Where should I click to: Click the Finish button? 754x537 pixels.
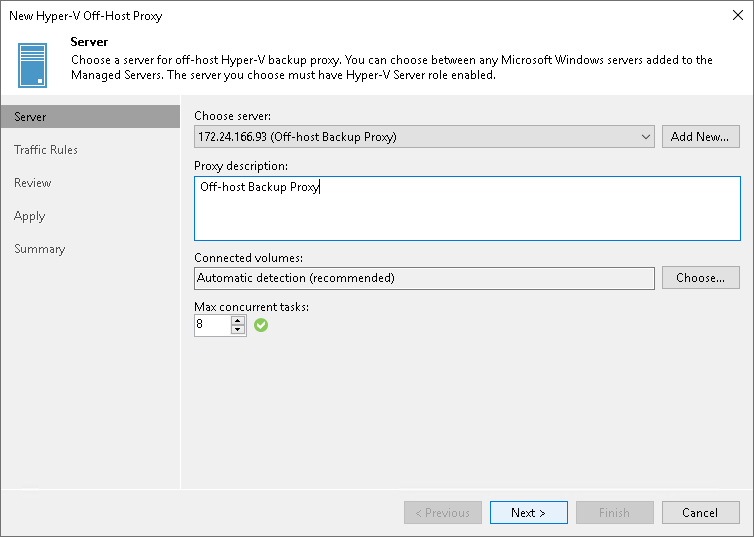(x=614, y=513)
